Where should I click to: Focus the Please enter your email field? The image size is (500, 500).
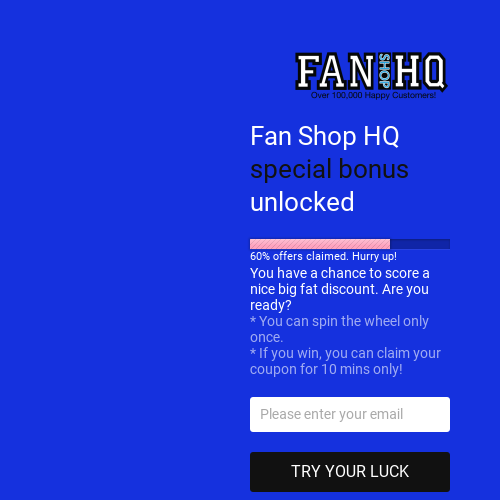pos(350,414)
